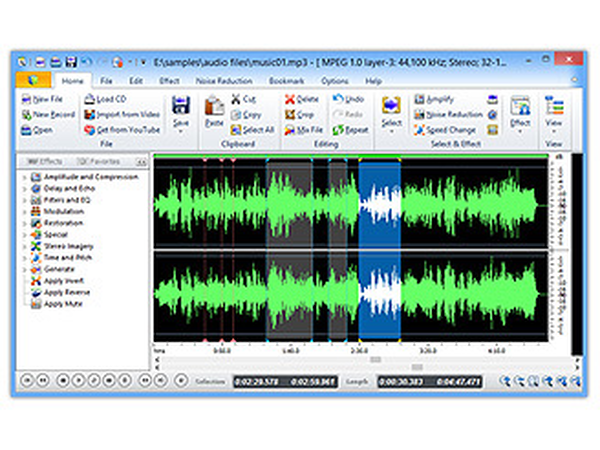Open the dropdown arrow under Save
The image size is (600, 450).
click(181, 132)
